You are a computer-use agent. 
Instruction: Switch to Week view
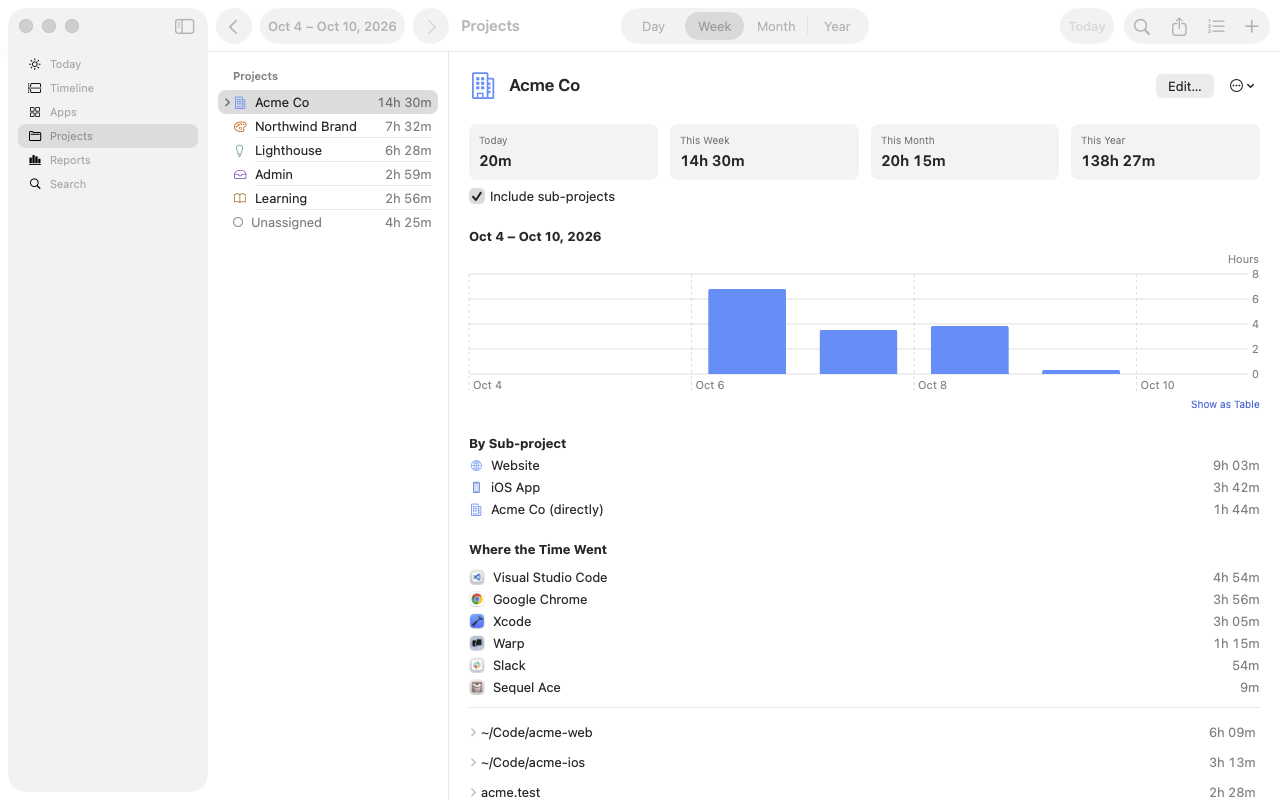[x=714, y=26]
